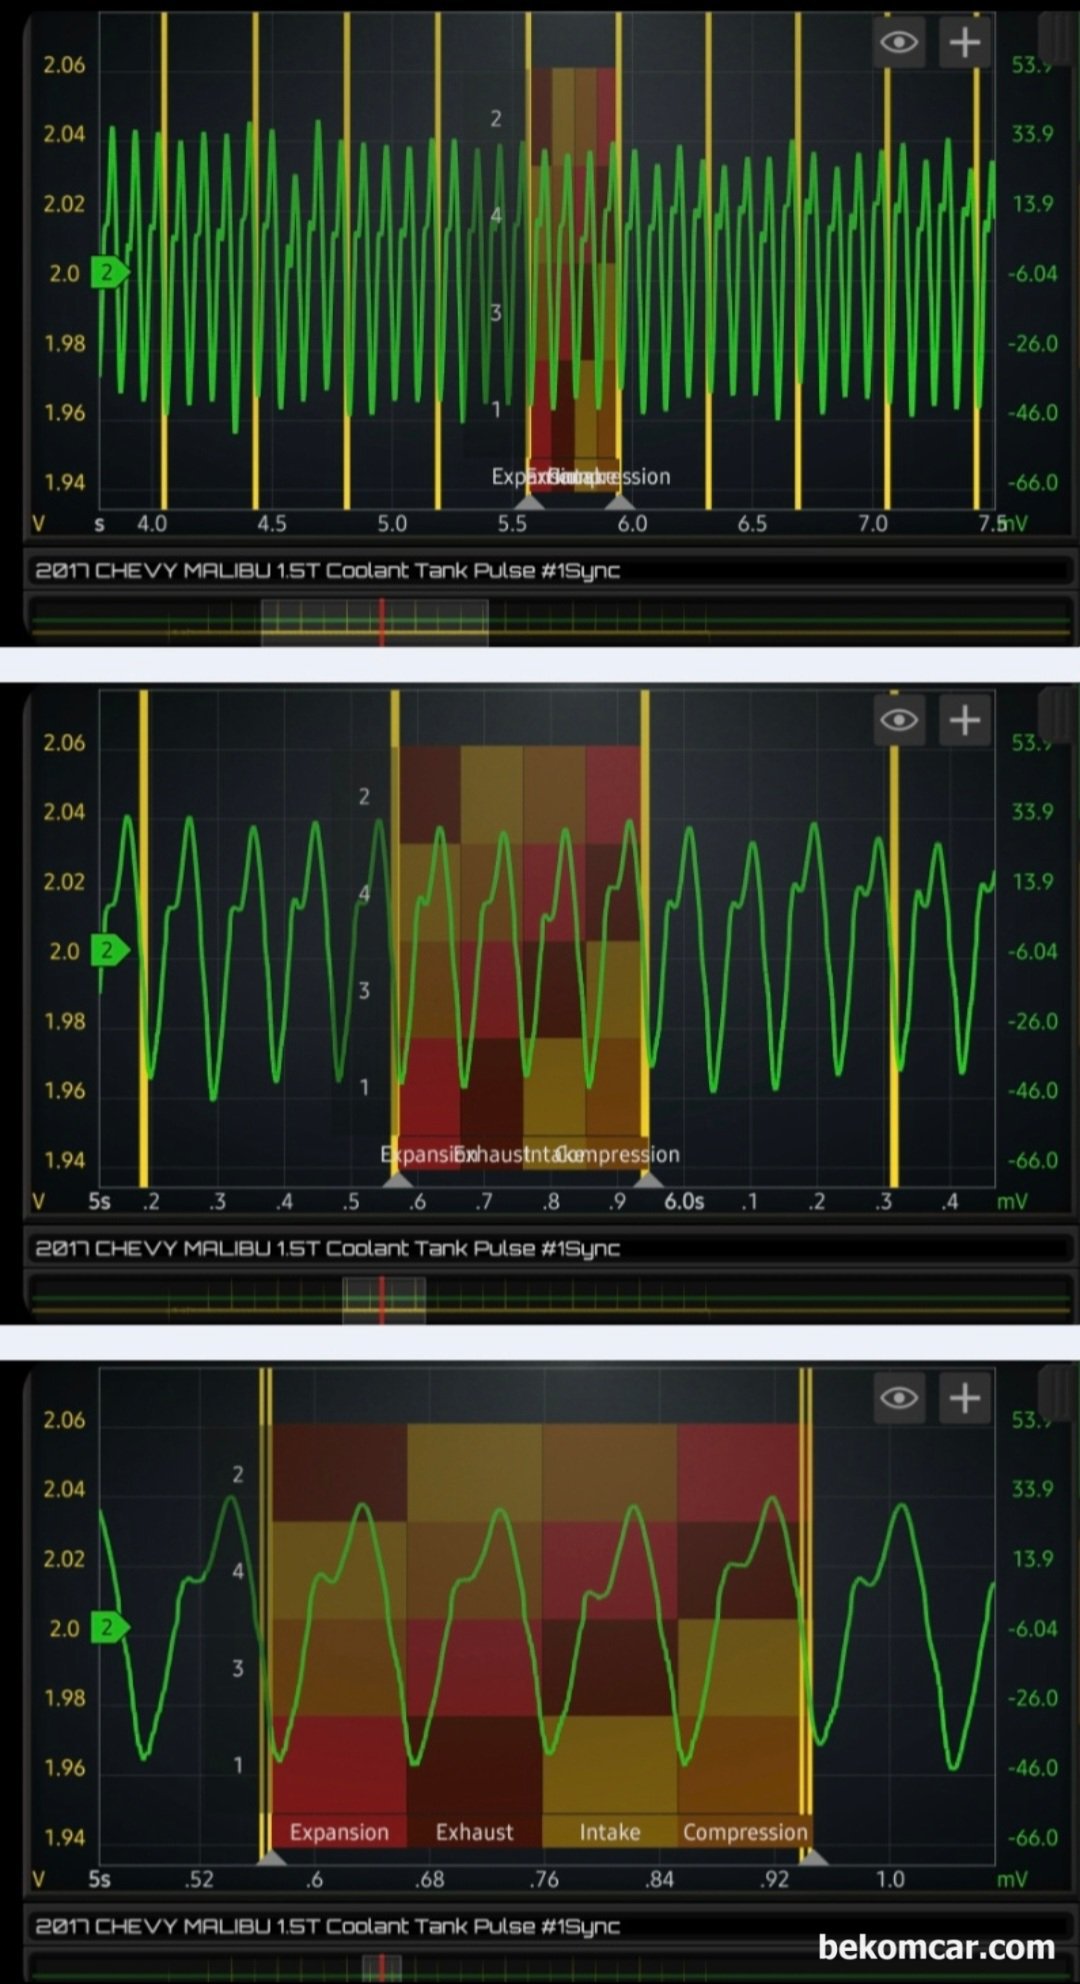The image size is (1080, 1984).
Task: Click the left cursor triangle near .6 in the middle scope
Action: coord(398,1180)
